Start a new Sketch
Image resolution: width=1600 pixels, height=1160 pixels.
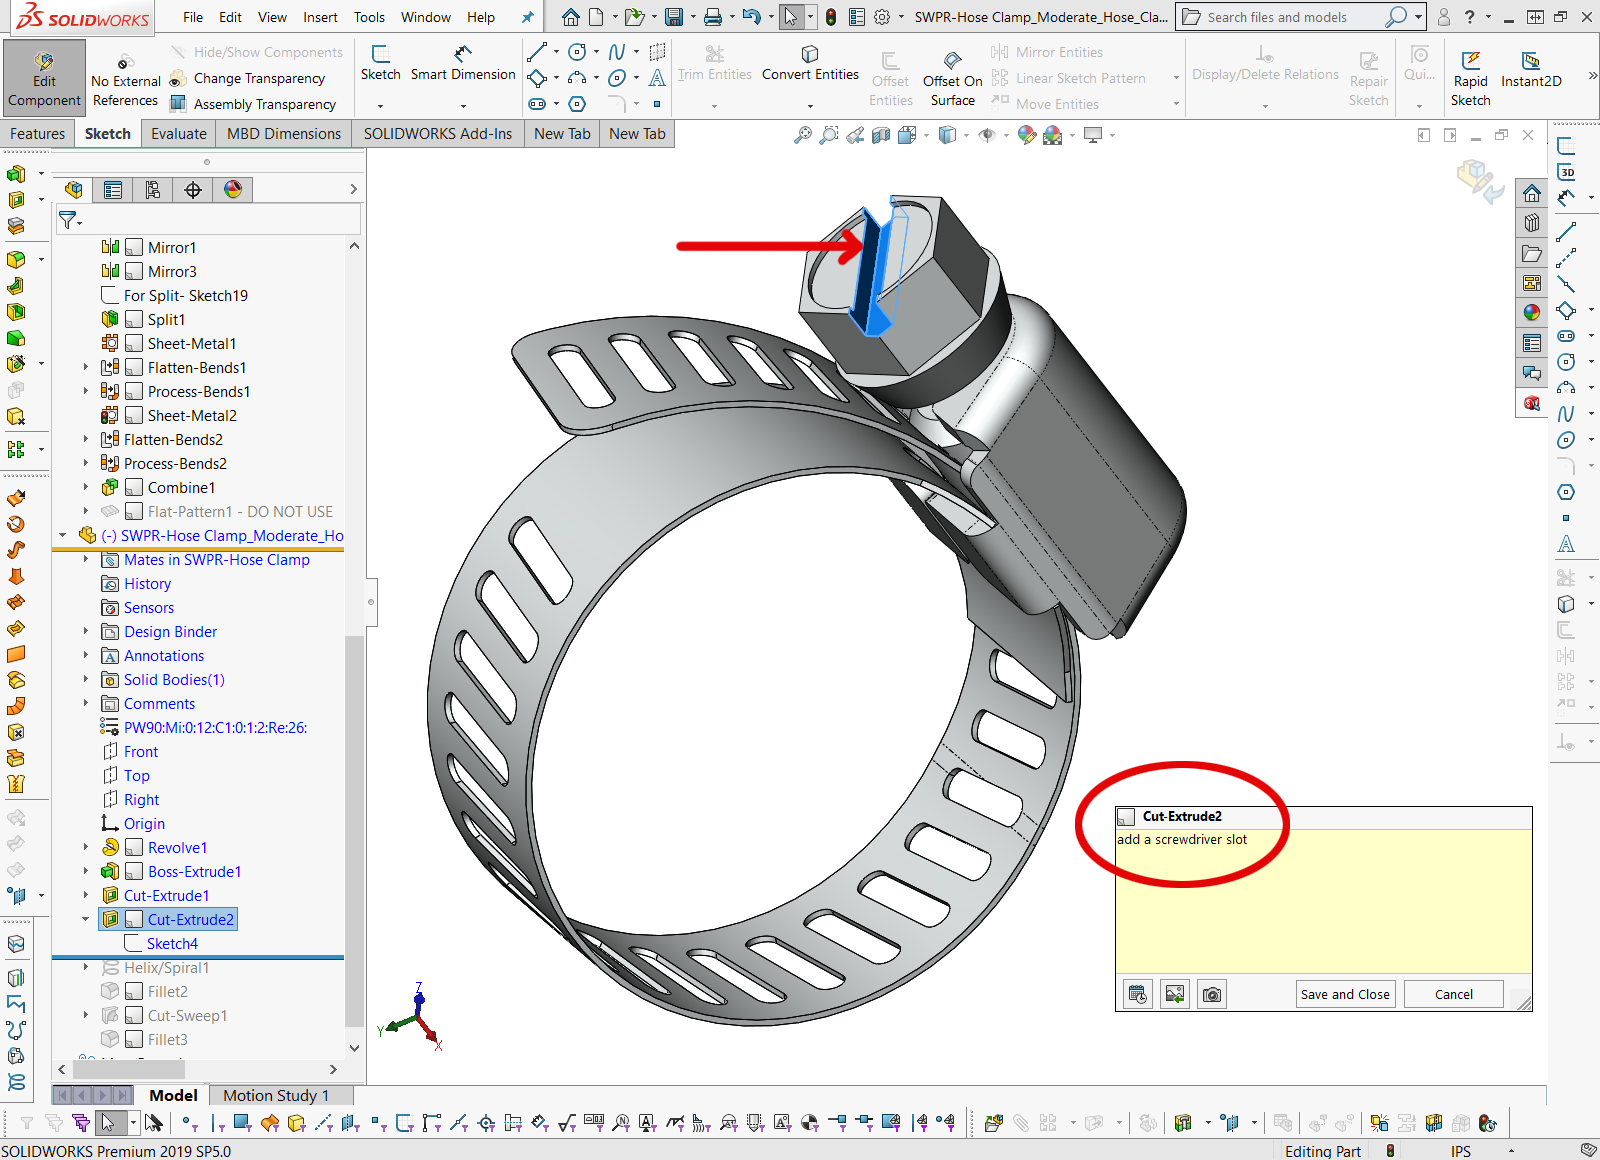380,63
